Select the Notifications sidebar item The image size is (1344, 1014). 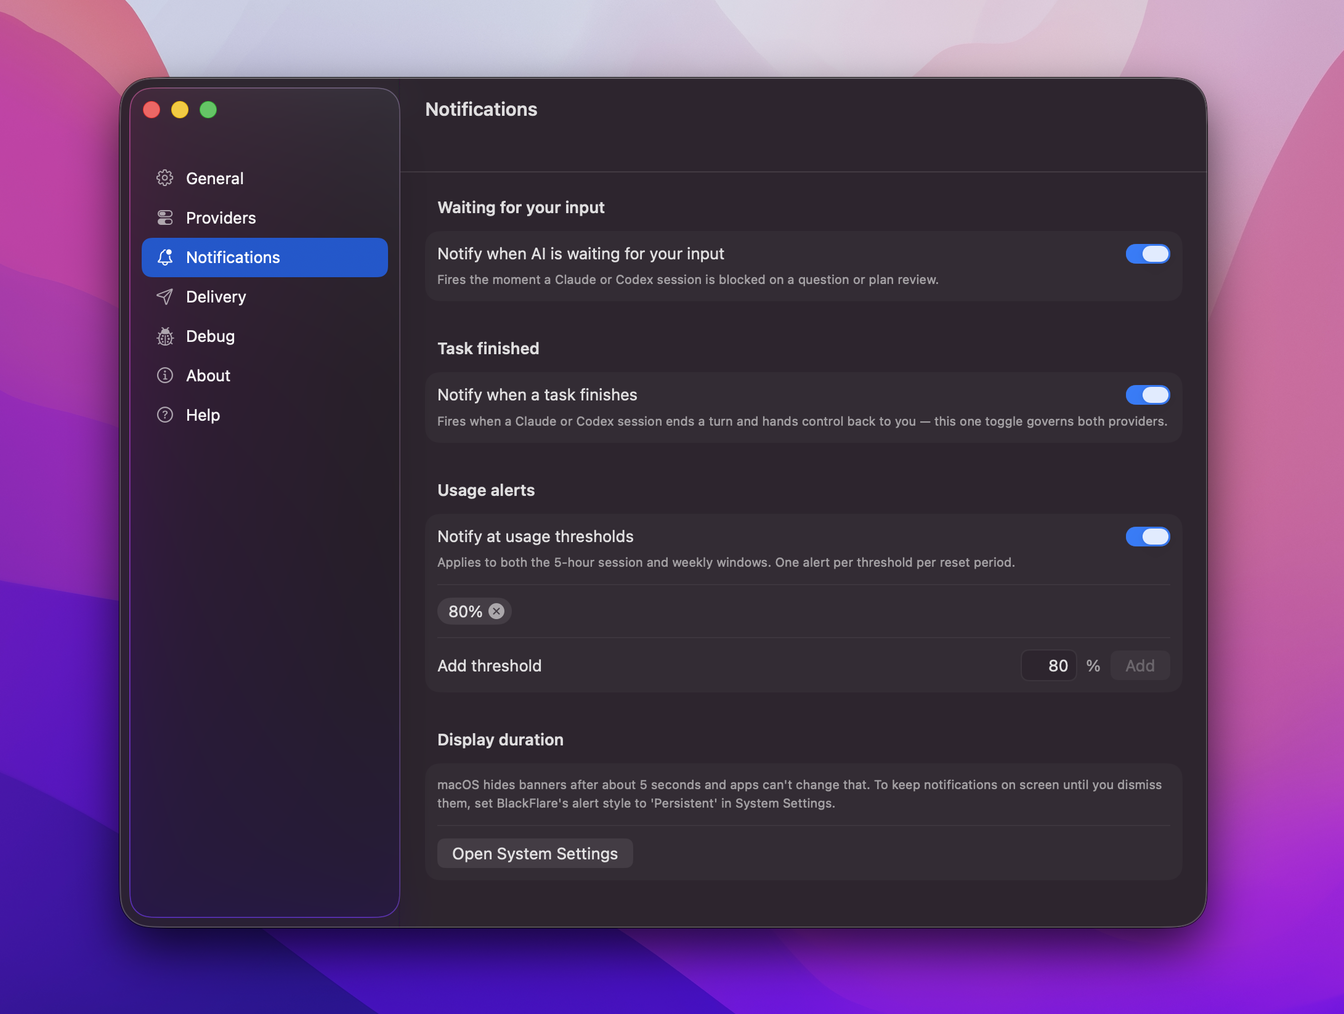(x=265, y=257)
